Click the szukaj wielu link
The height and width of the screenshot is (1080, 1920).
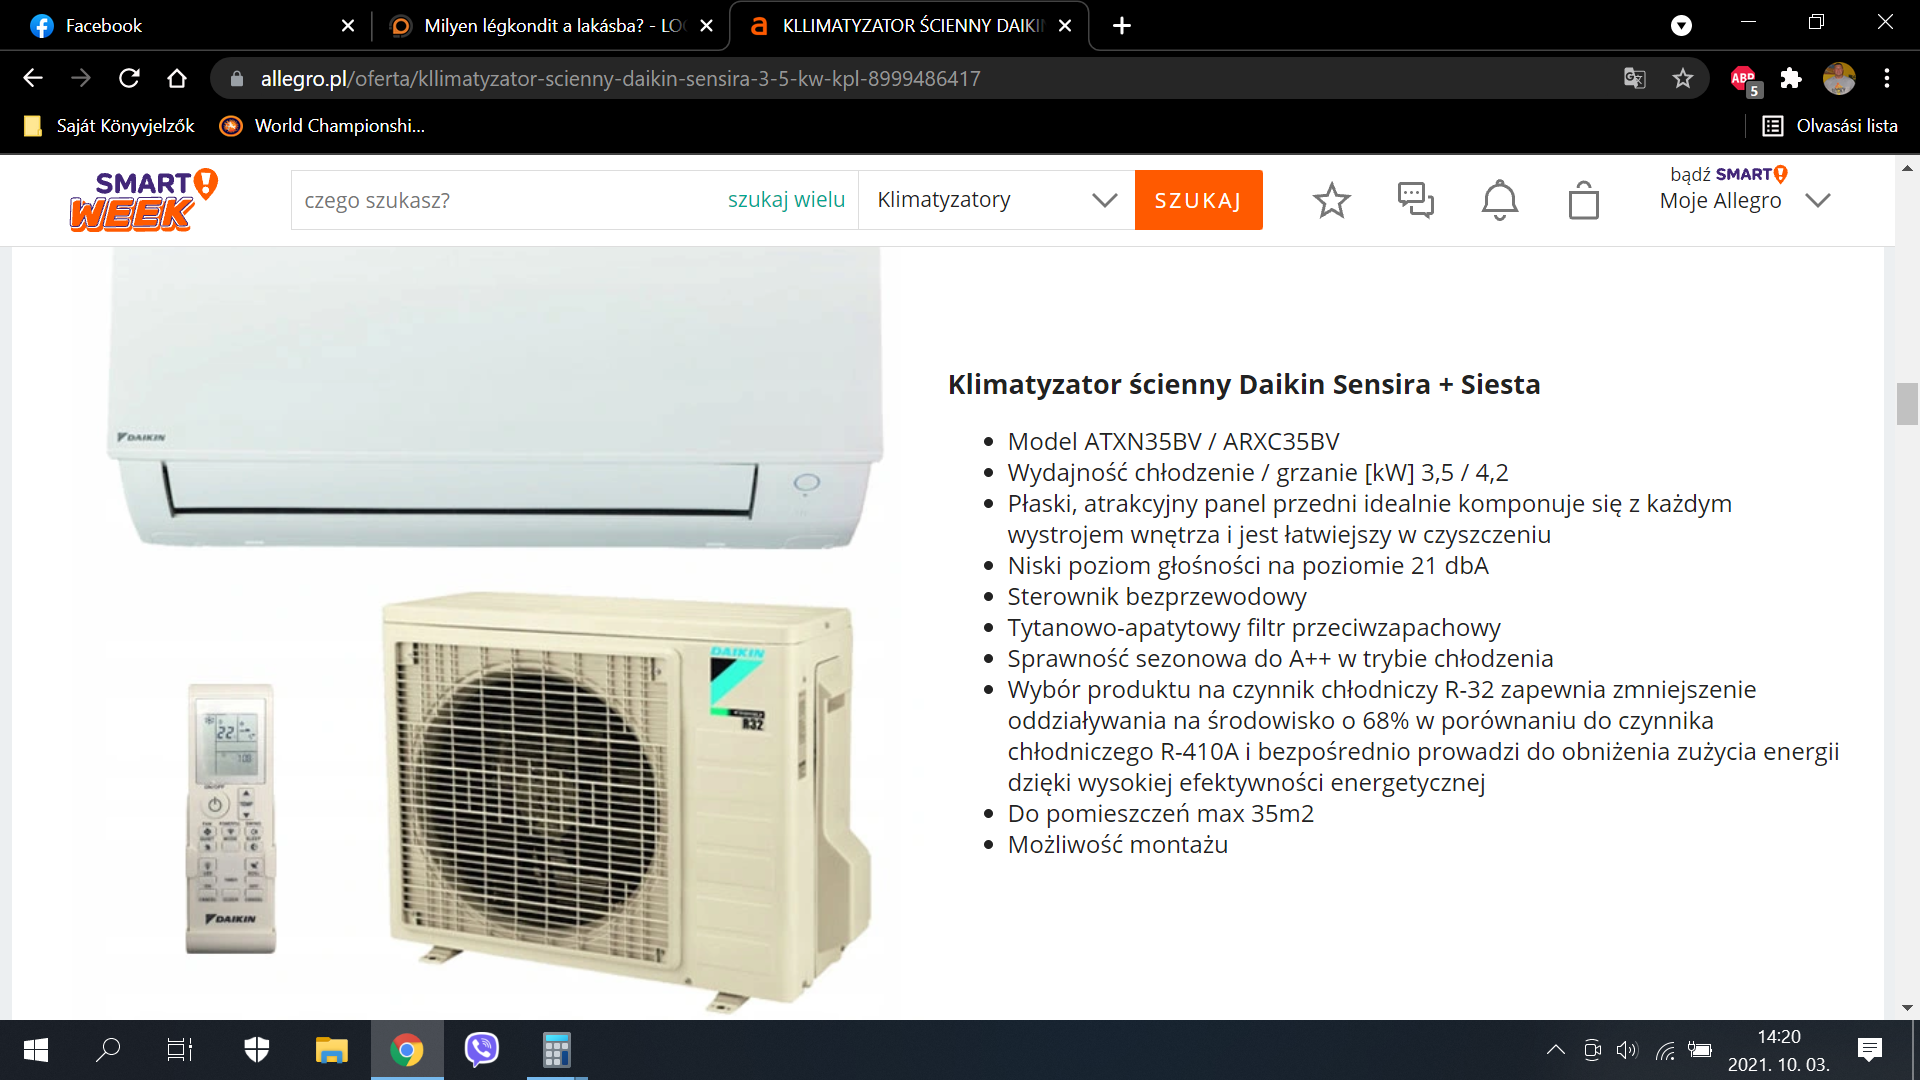click(786, 200)
